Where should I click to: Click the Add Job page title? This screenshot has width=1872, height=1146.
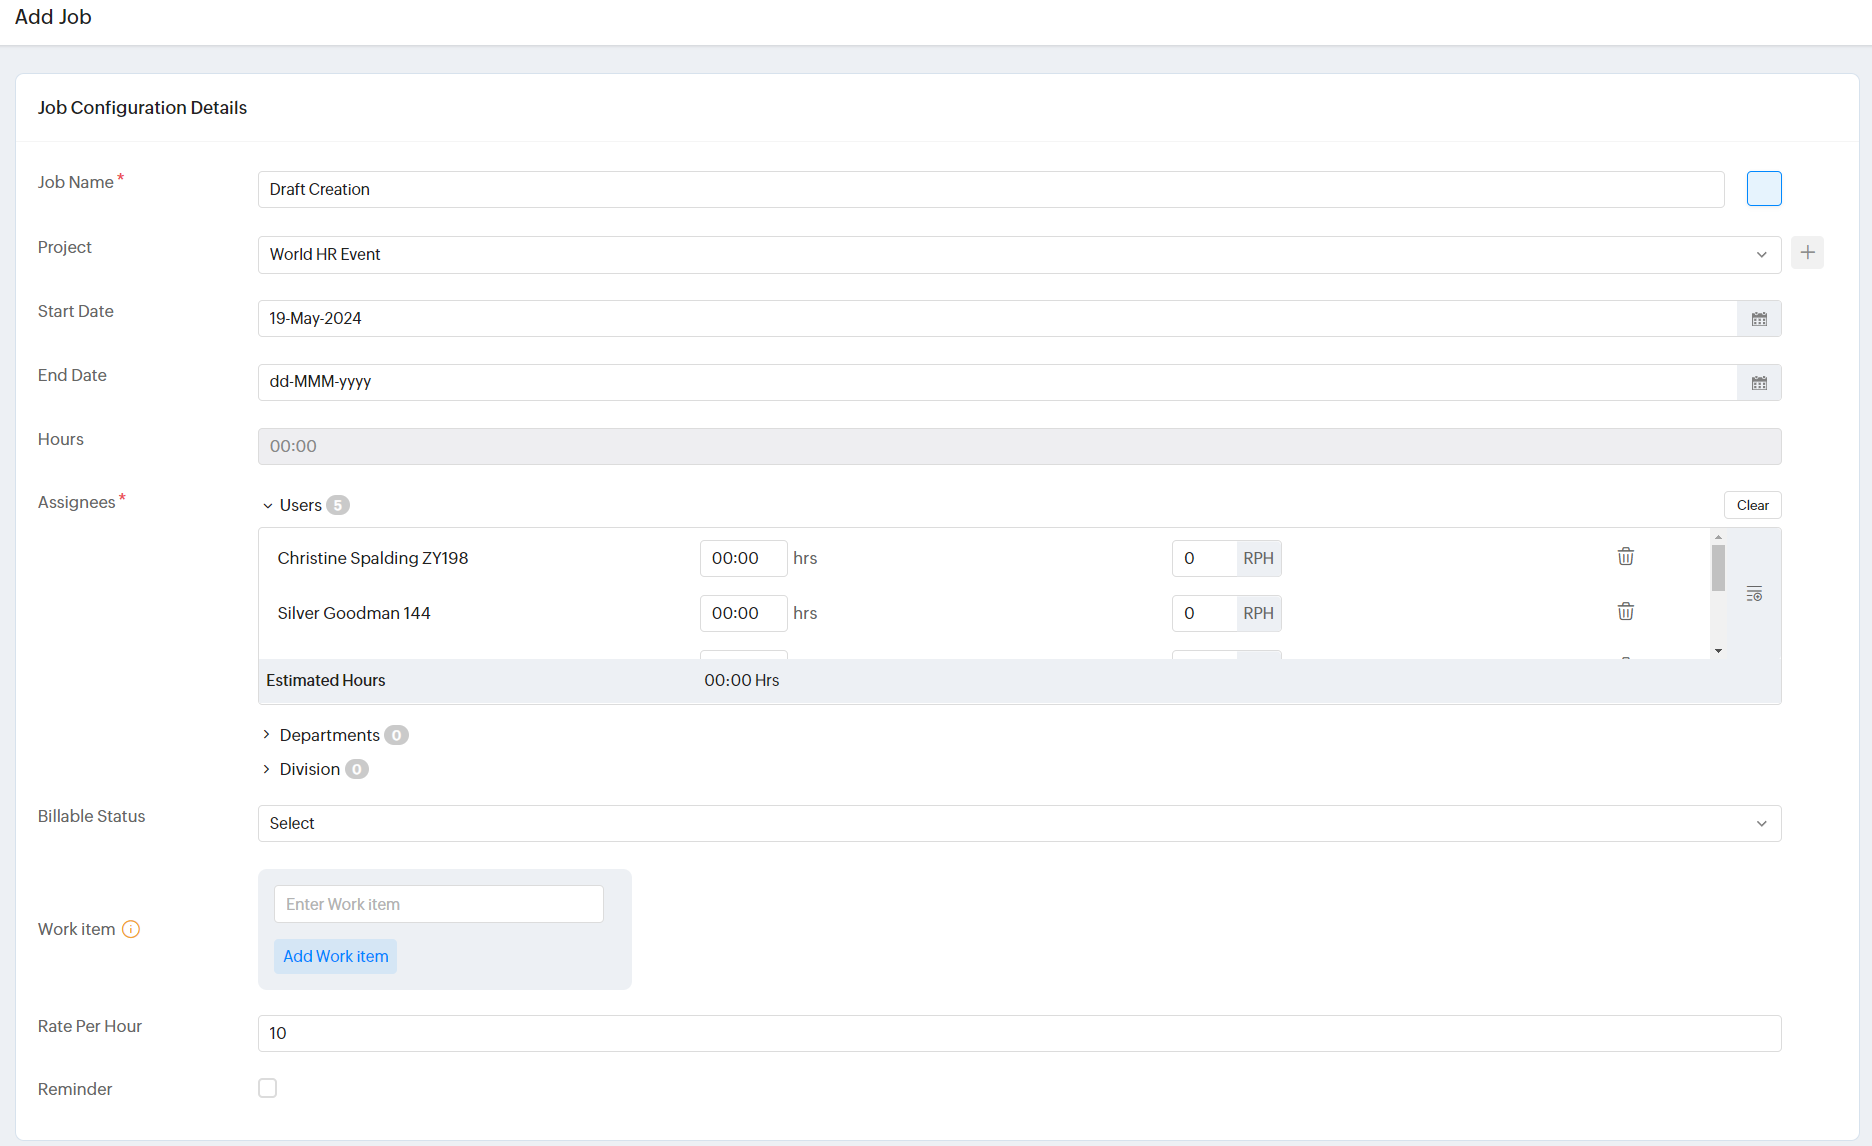coord(53,17)
